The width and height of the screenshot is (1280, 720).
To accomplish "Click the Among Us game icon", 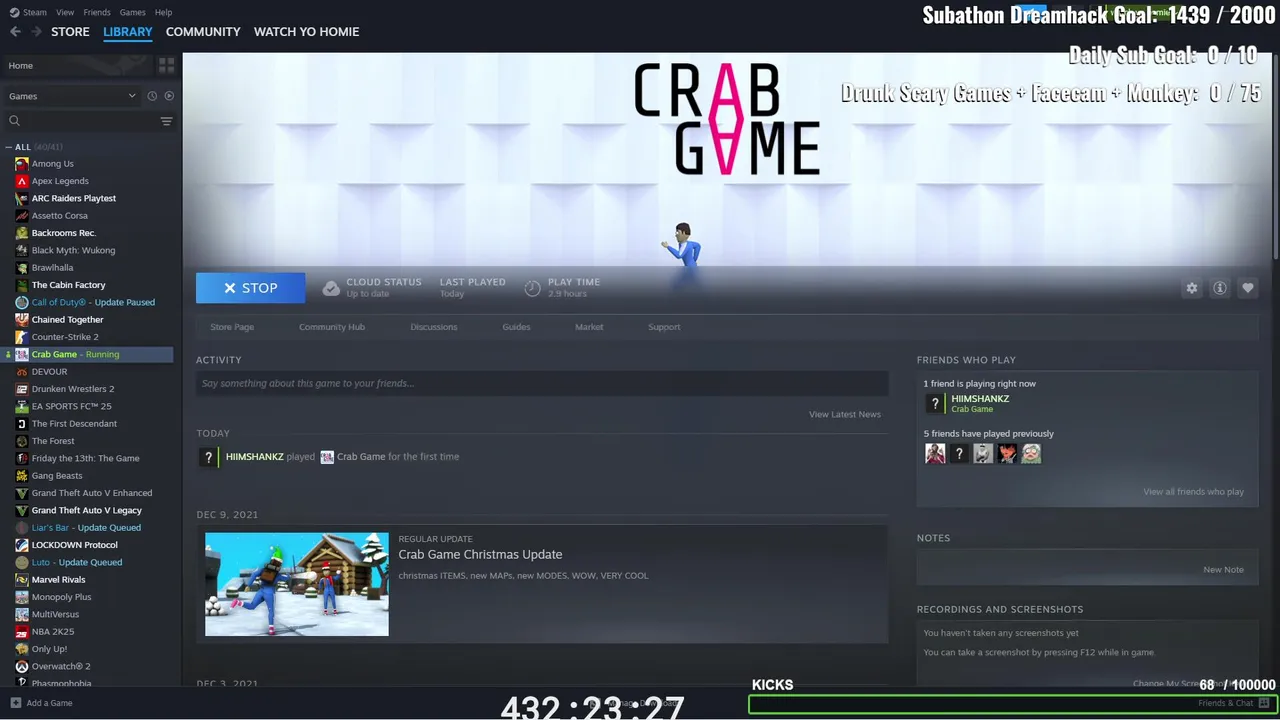I will tap(22, 164).
